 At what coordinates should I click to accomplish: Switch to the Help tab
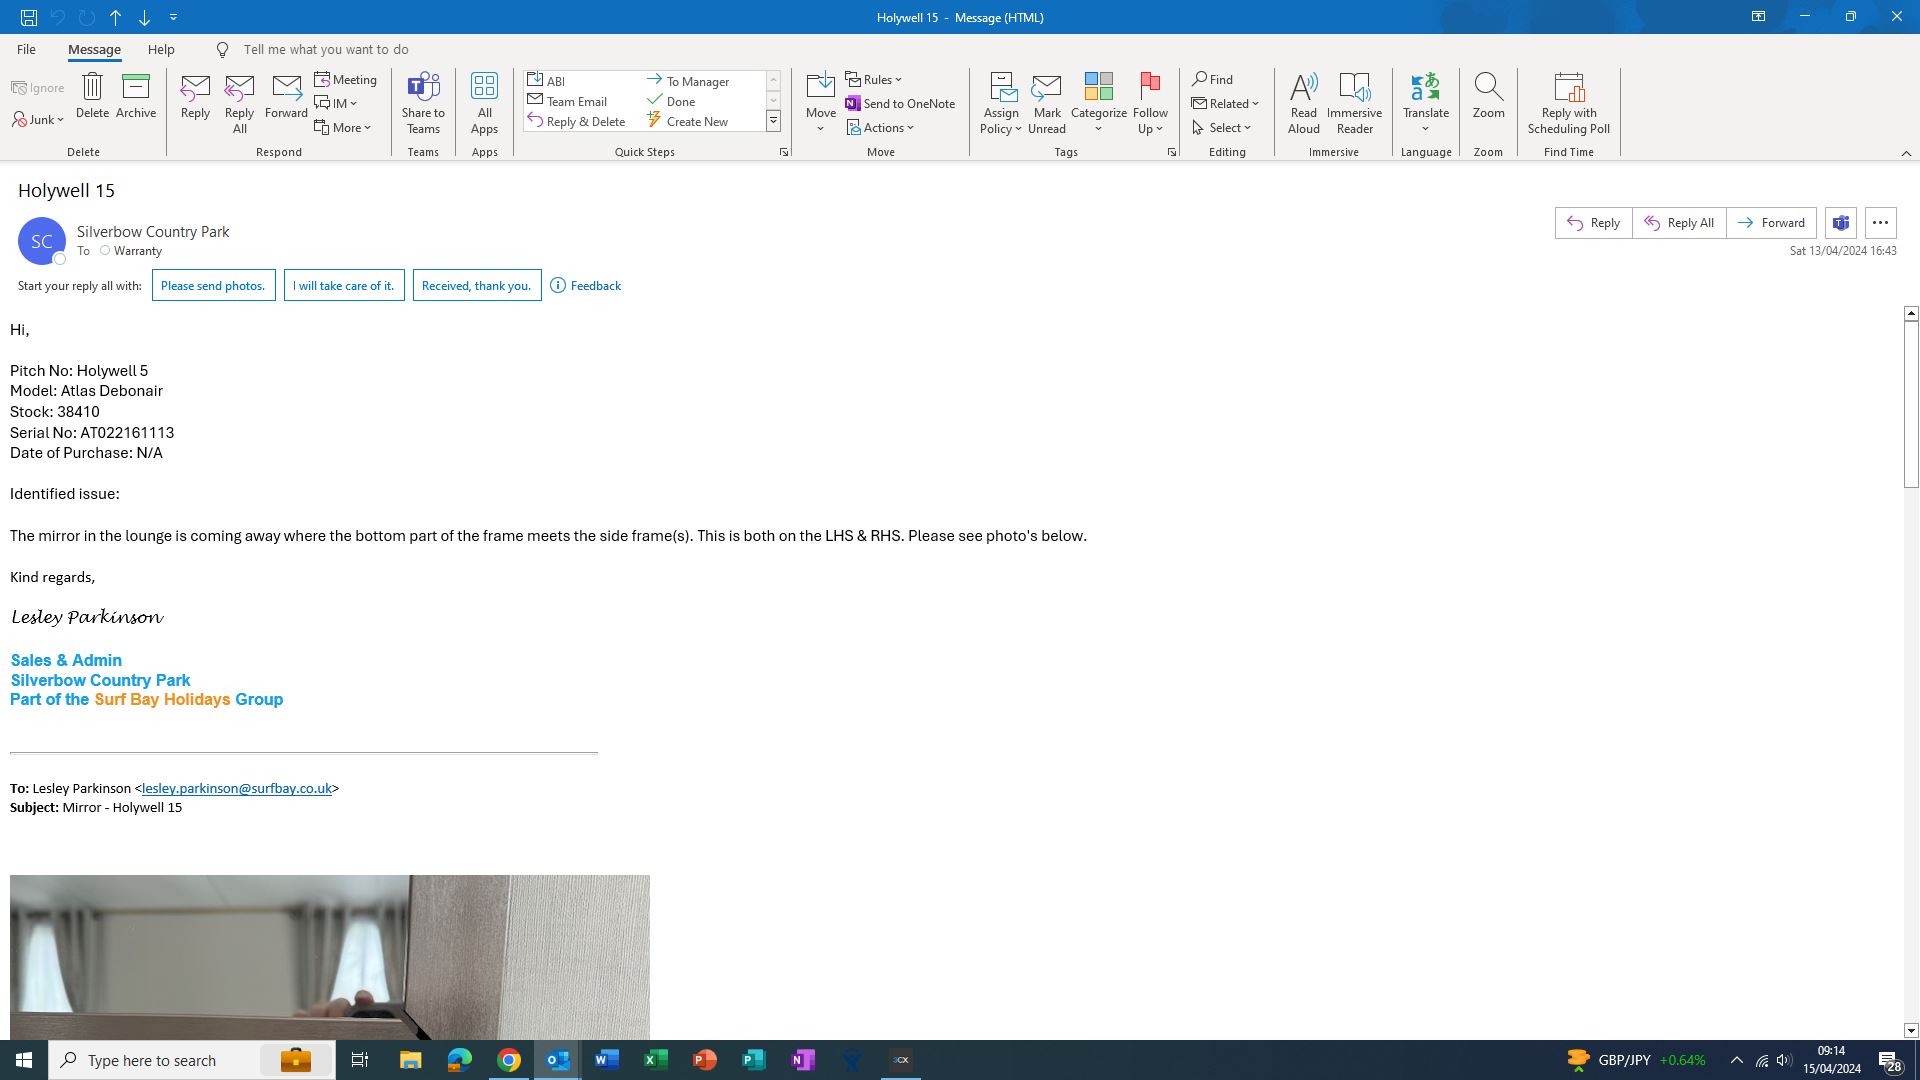(161, 49)
